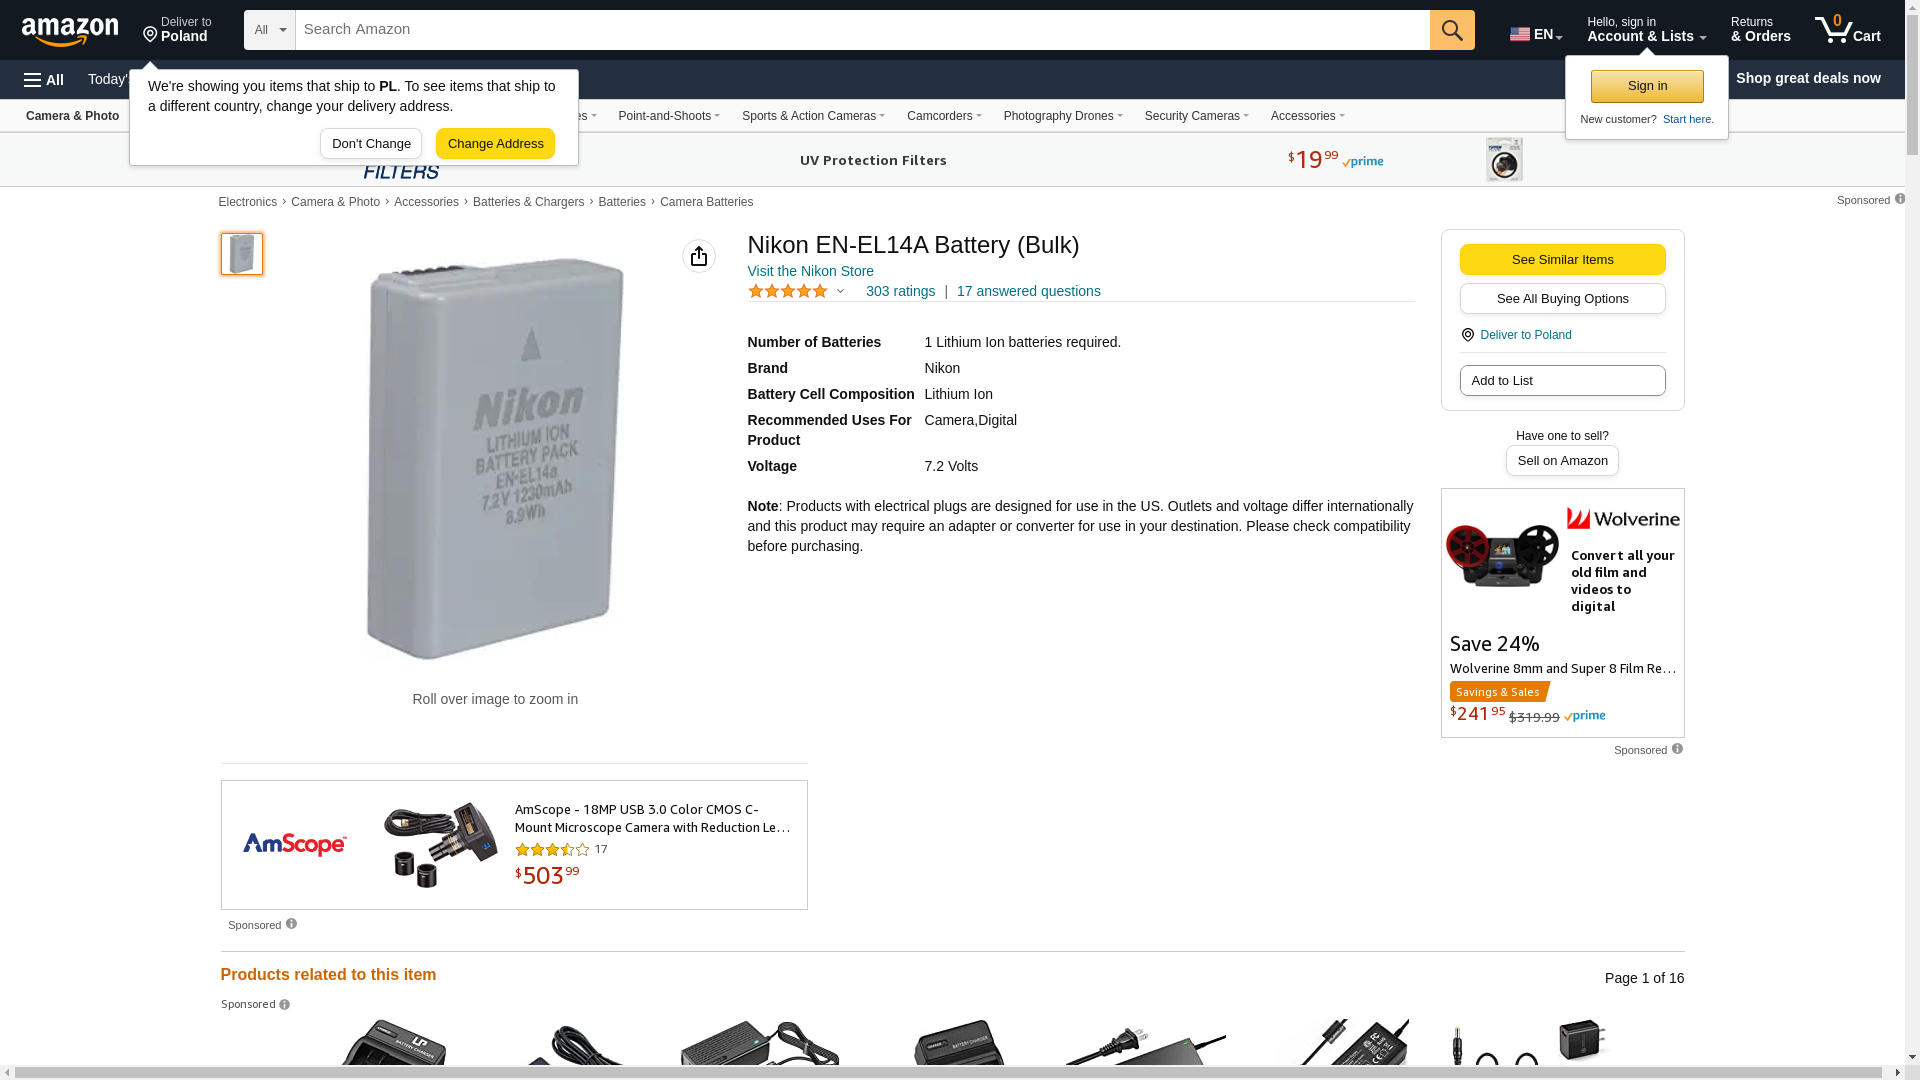Open the shopping cart

click(x=1847, y=30)
